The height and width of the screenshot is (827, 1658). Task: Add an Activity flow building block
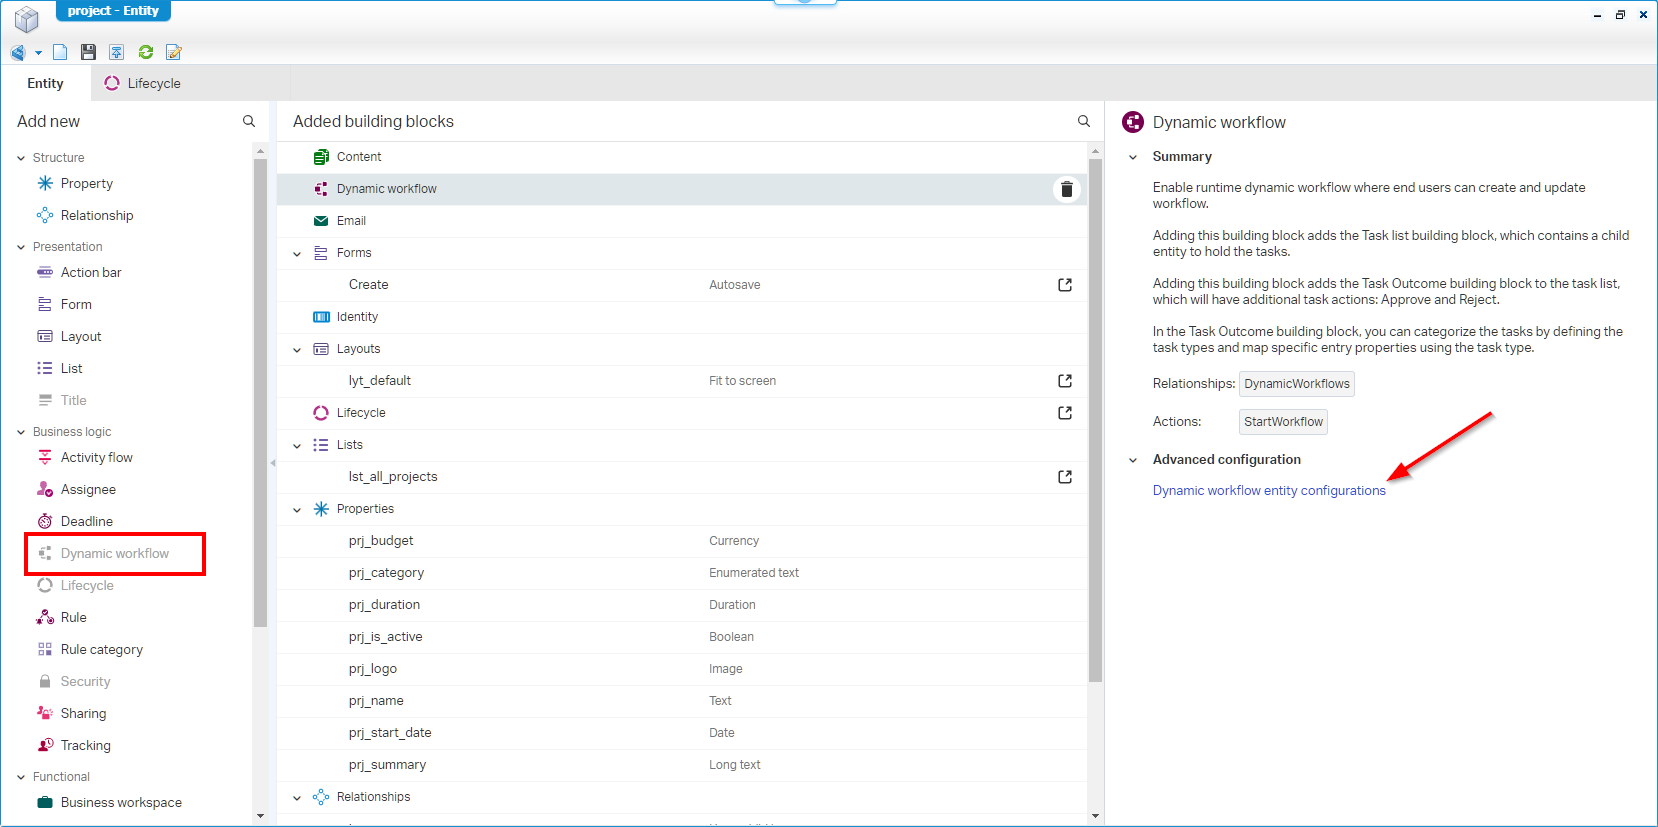point(96,458)
